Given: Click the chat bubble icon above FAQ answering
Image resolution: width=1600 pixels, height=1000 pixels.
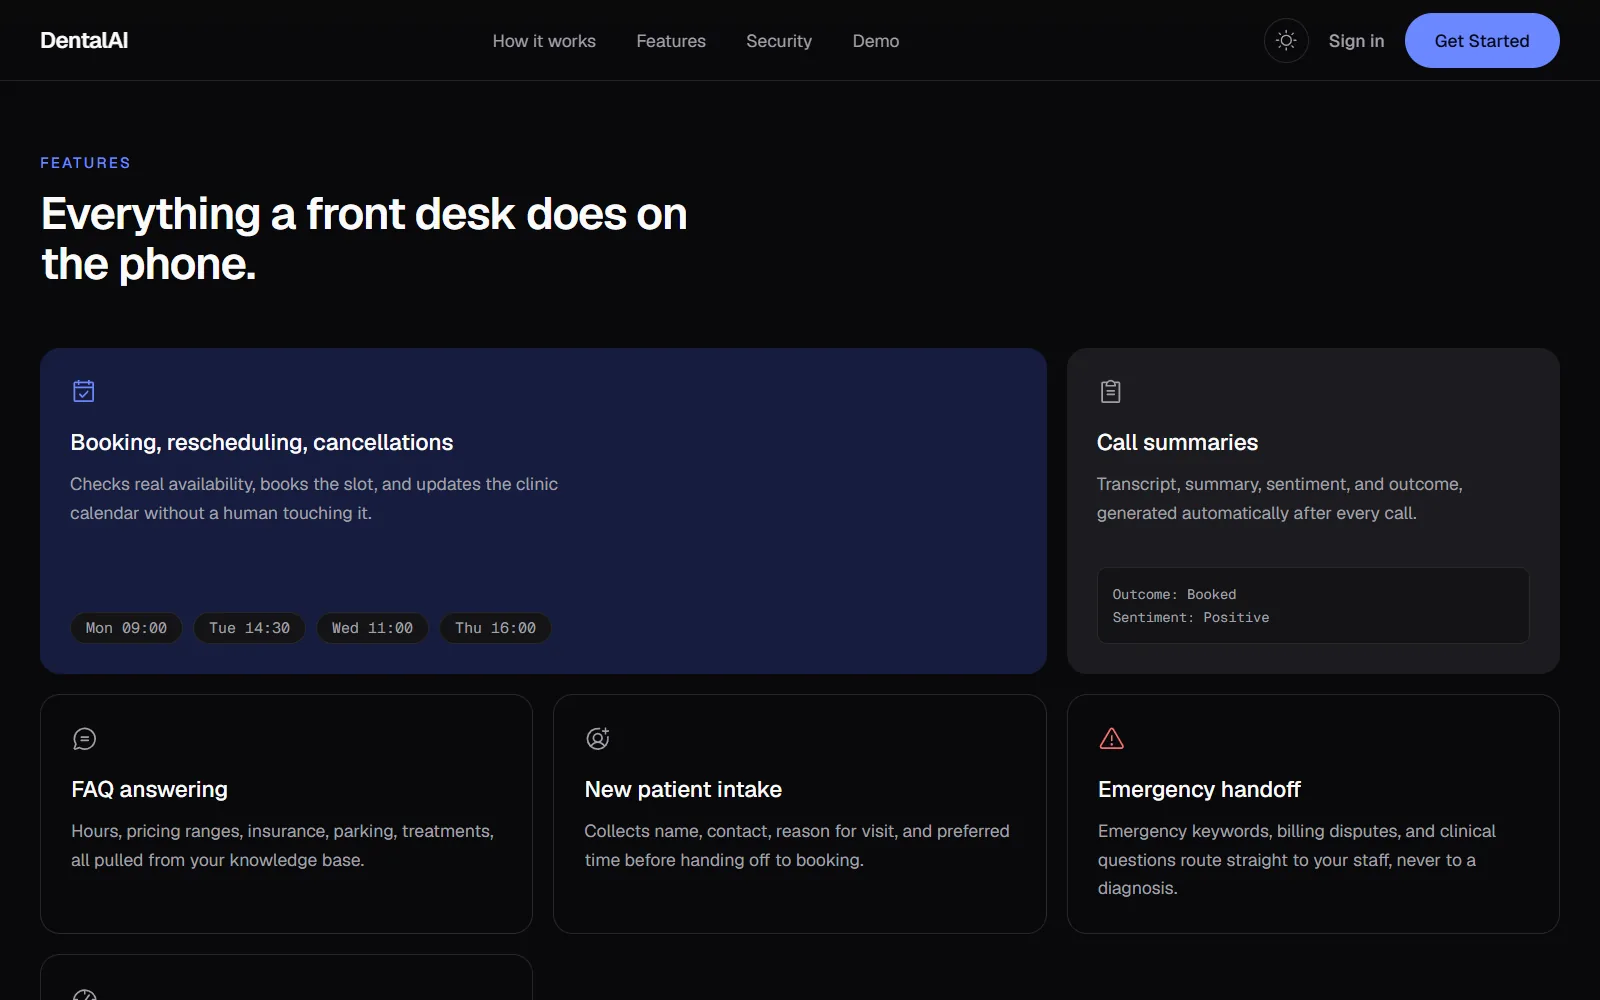Looking at the screenshot, I should 85,739.
